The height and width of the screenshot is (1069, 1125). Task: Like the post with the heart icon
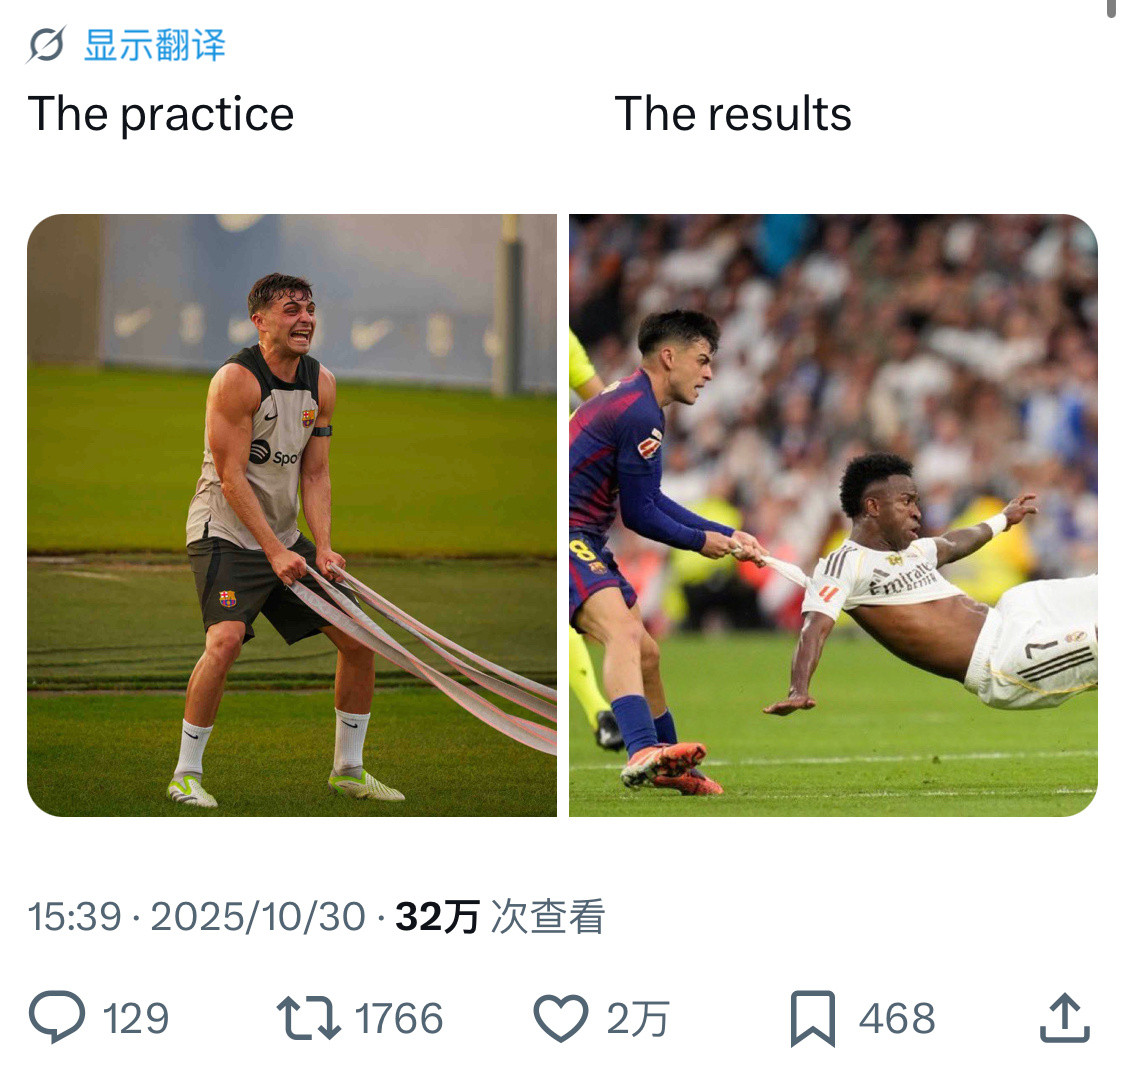point(560,1018)
